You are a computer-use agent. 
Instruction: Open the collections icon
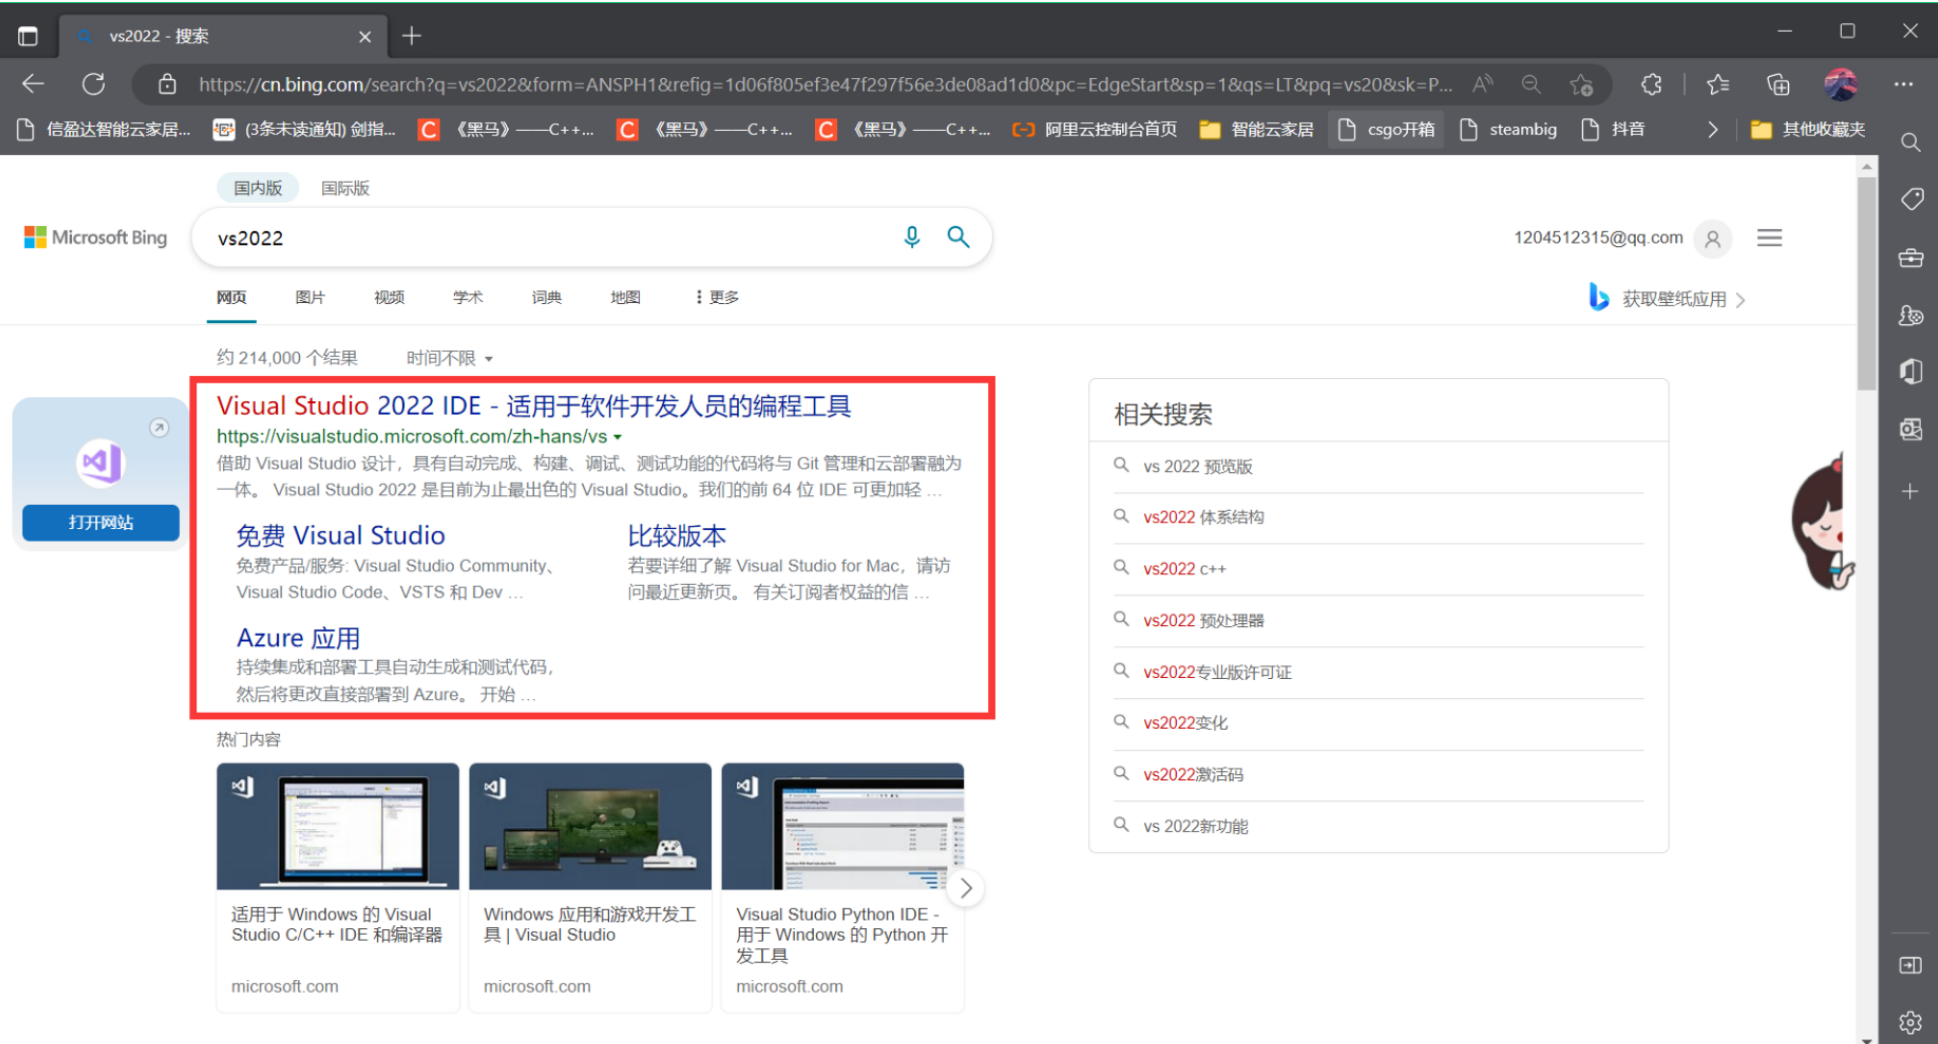click(x=1778, y=85)
